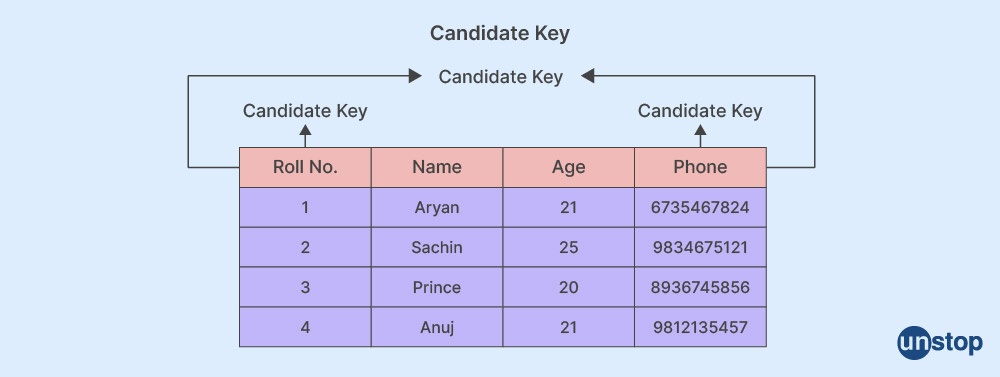Click the roll number 3 cell
The image size is (1000, 377).
(x=305, y=287)
